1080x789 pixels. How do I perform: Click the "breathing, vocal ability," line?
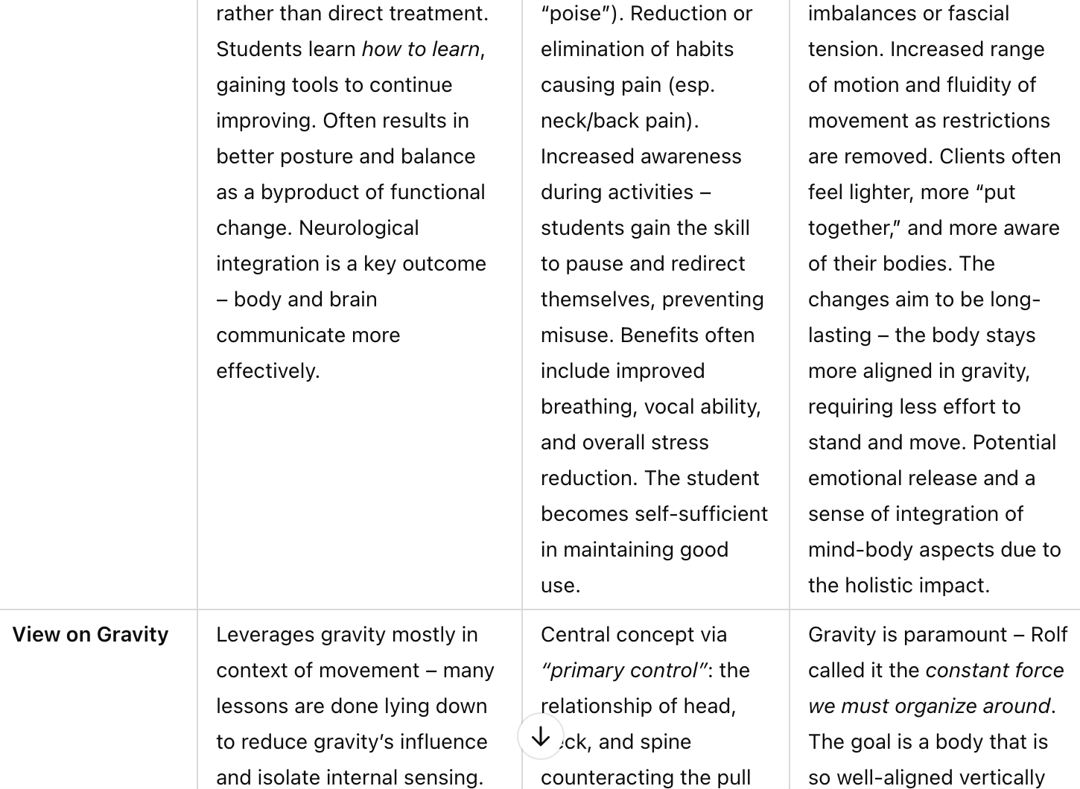point(651,407)
